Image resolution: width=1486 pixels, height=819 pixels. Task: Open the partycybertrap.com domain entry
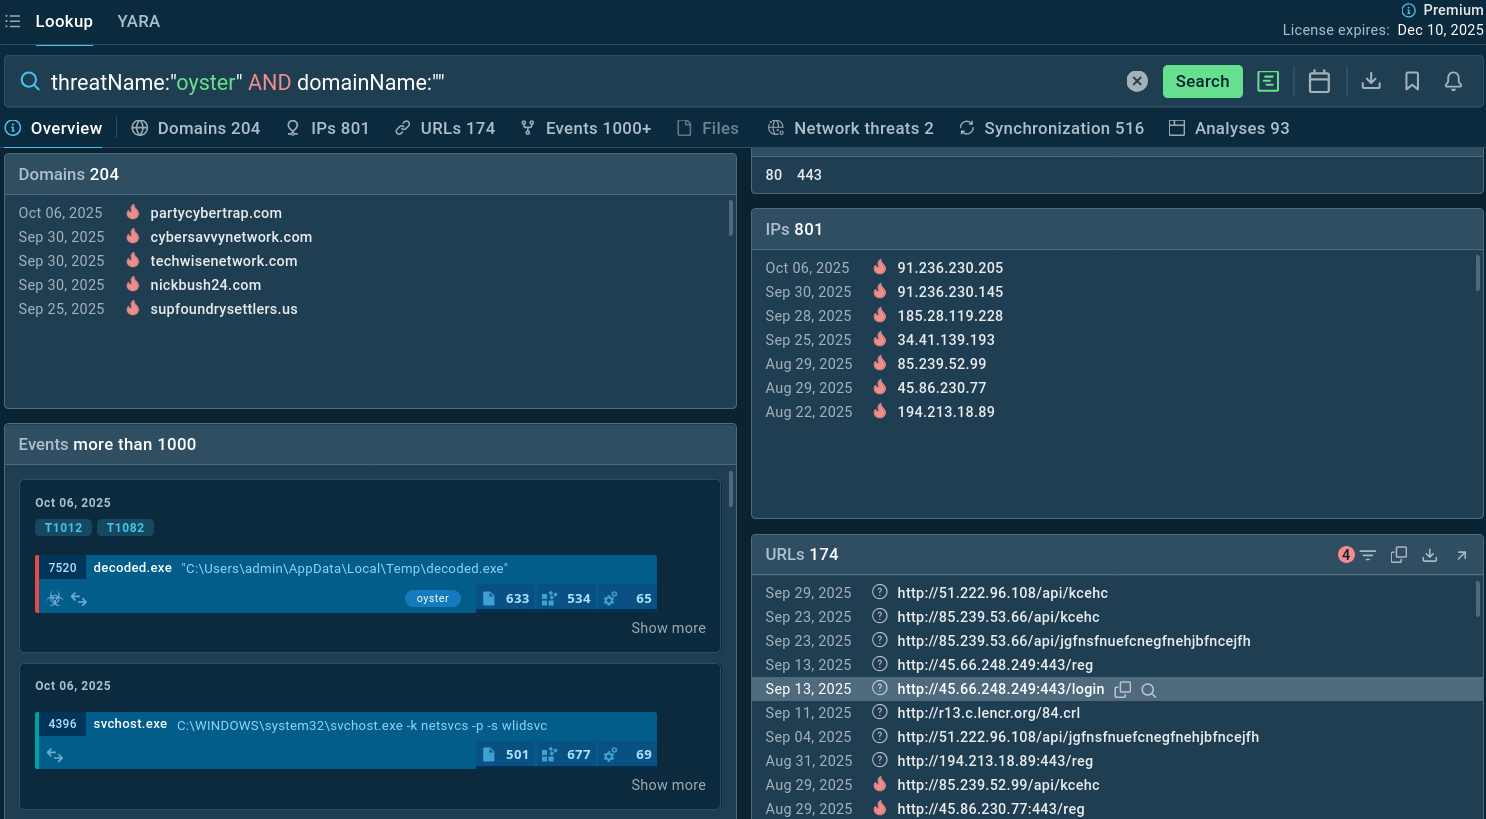coord(216,213)
